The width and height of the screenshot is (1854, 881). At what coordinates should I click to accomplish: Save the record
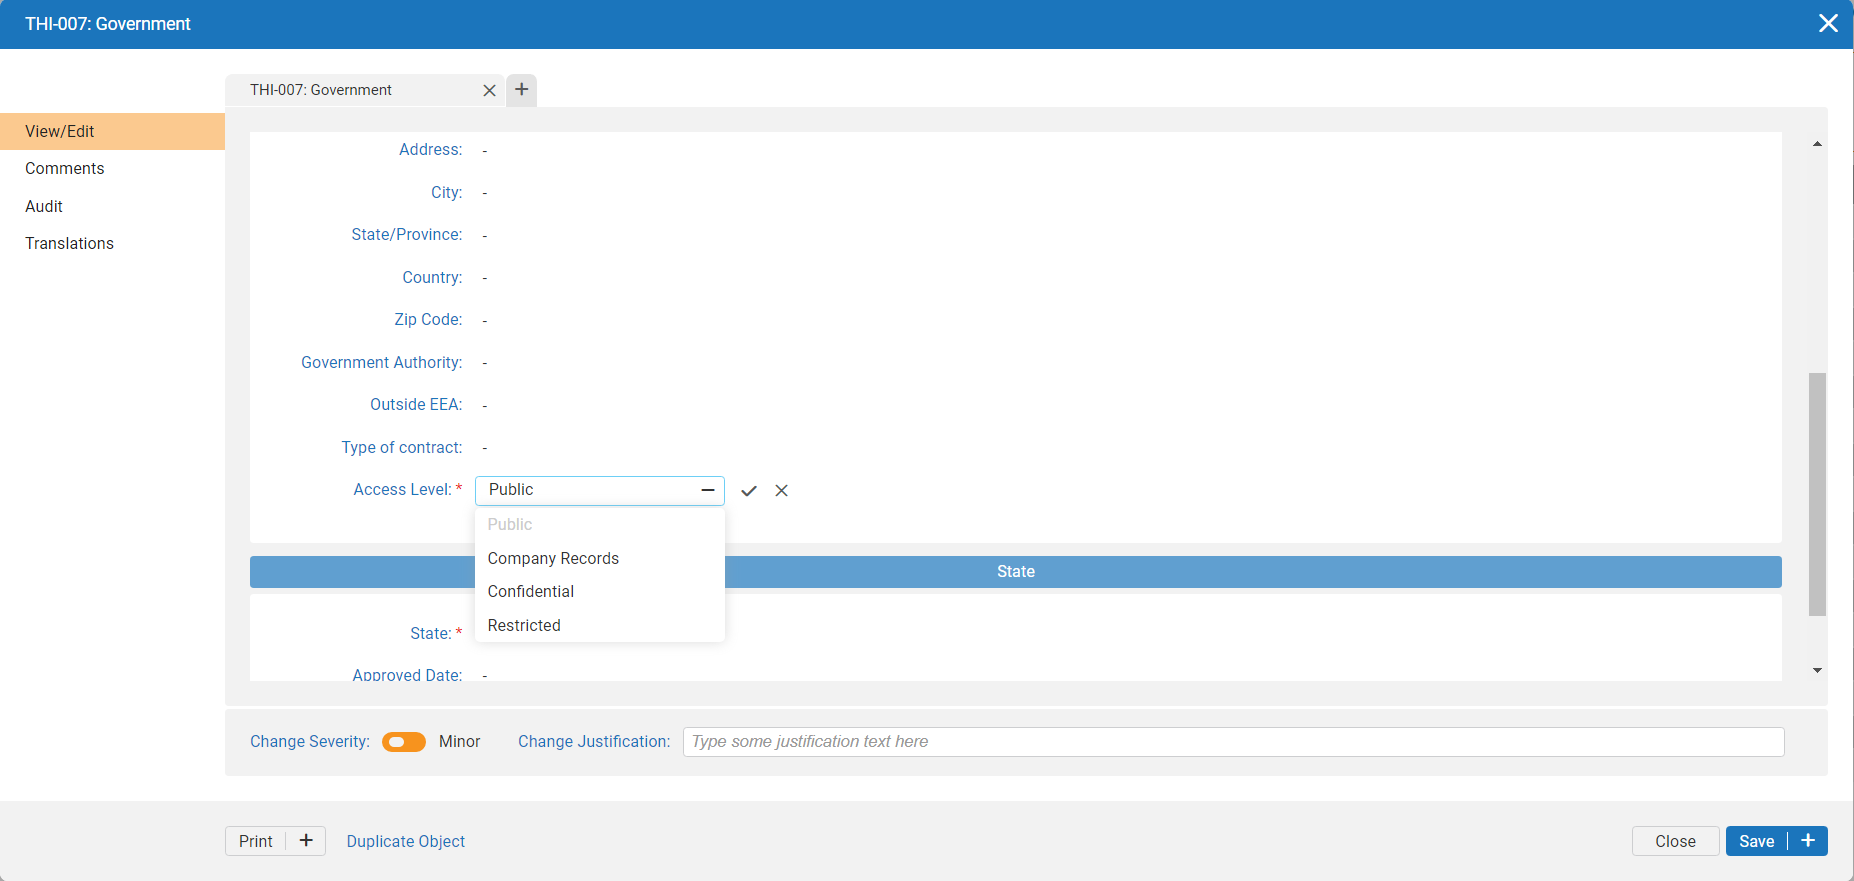tap(1756, 841)
